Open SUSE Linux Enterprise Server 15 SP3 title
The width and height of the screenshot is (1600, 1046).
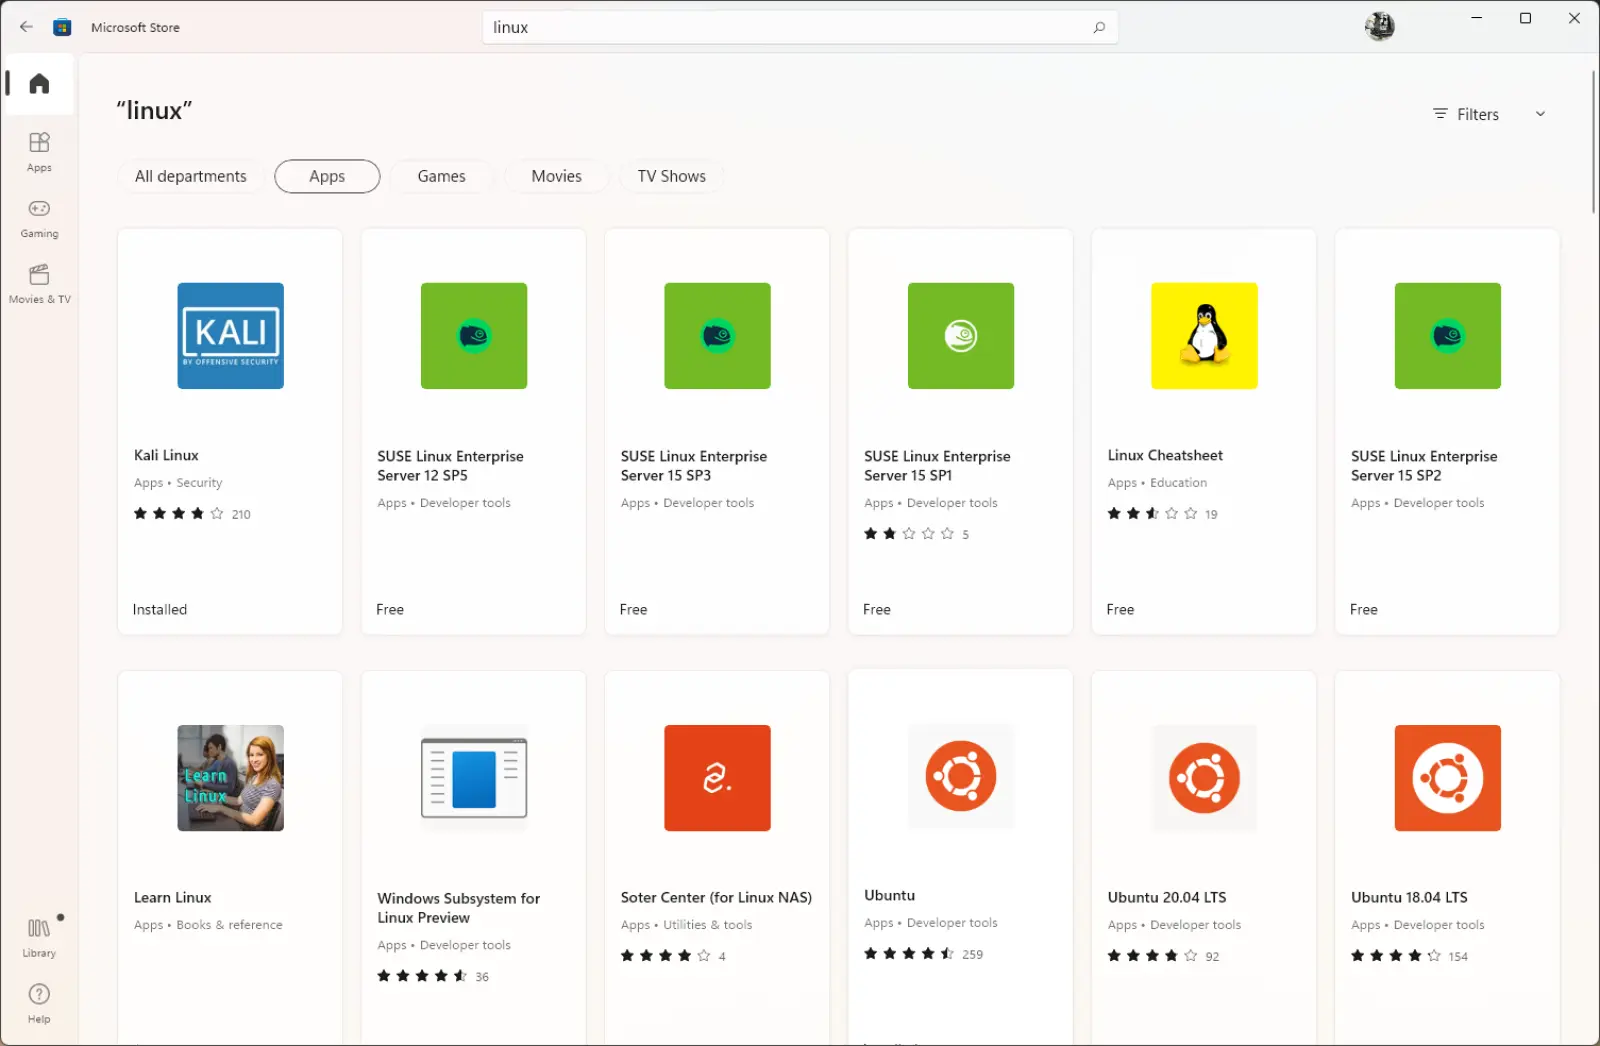694,466
